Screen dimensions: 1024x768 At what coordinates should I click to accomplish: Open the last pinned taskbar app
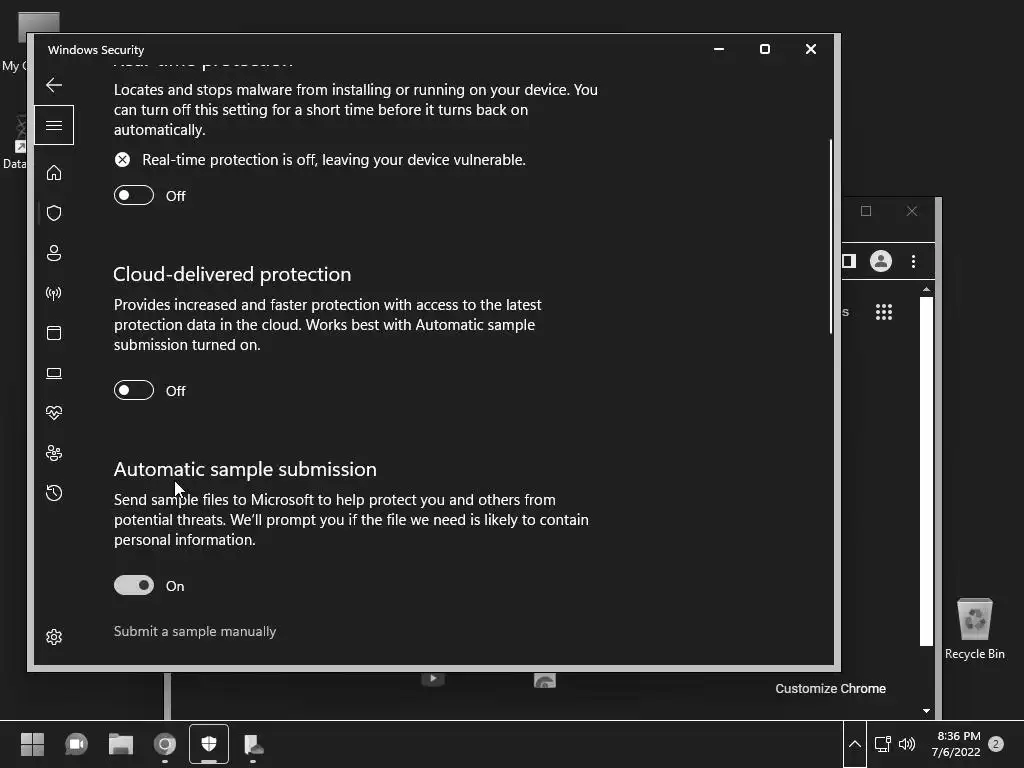pos(253,744)
